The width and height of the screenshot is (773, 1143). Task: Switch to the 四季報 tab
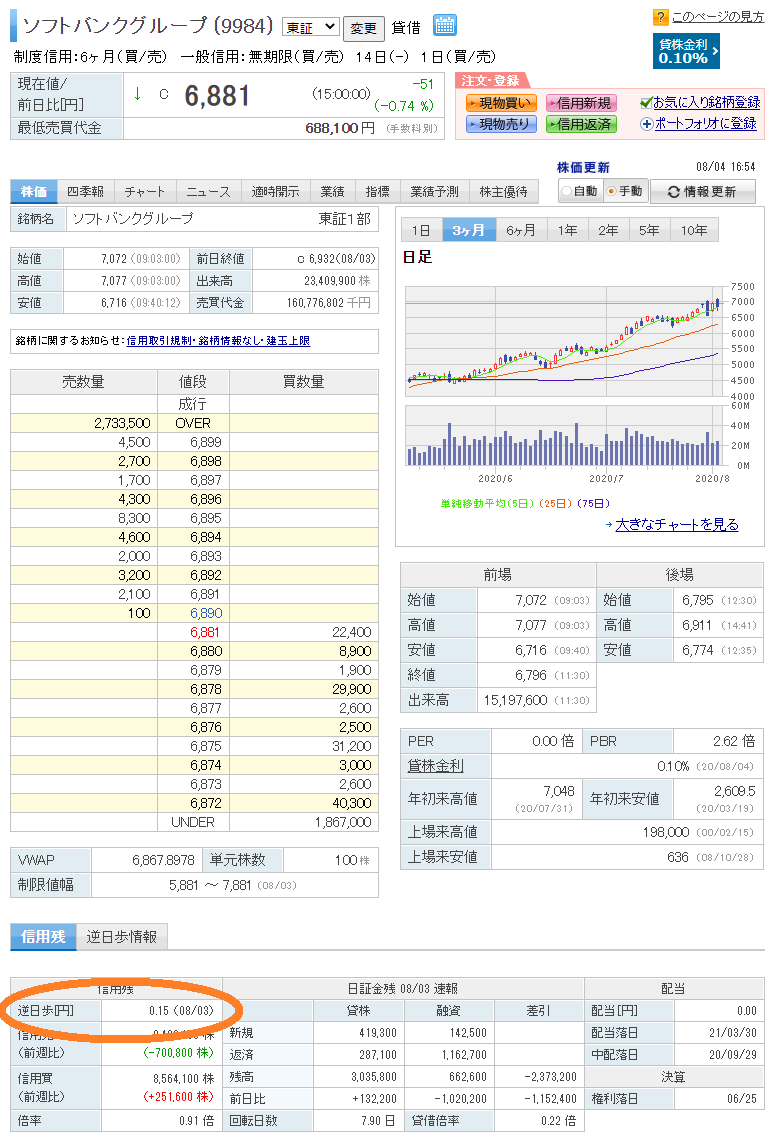click(85, 192)
